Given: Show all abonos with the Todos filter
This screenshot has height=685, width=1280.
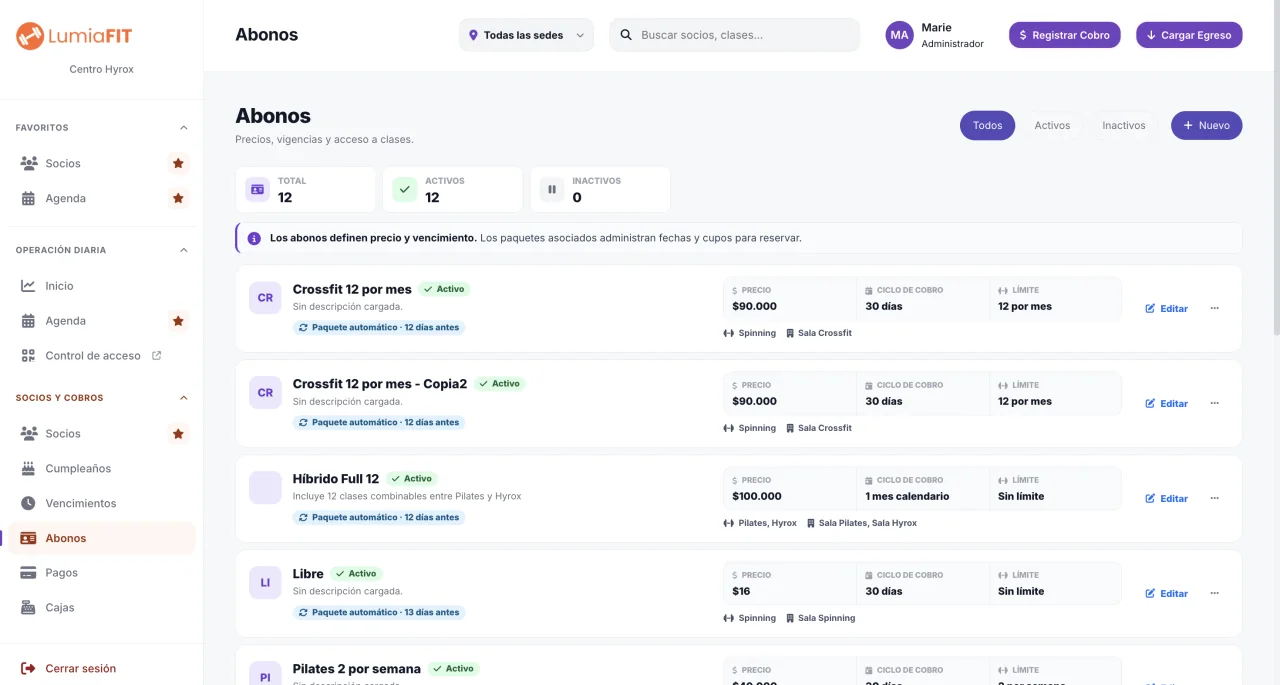Looking at the screenshot, I should 987,125.
